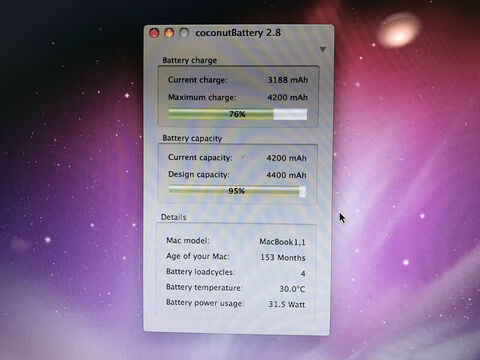
Task: Select the Details heading
Action: point(173,217)
